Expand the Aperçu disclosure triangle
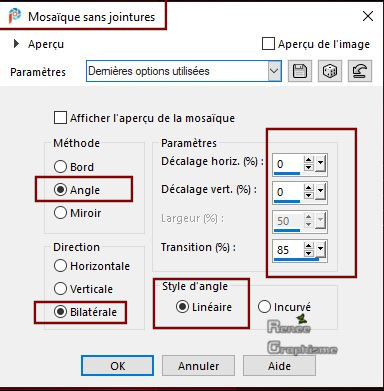Viewport: 384px width, 391px height. [x=16, y=44]
